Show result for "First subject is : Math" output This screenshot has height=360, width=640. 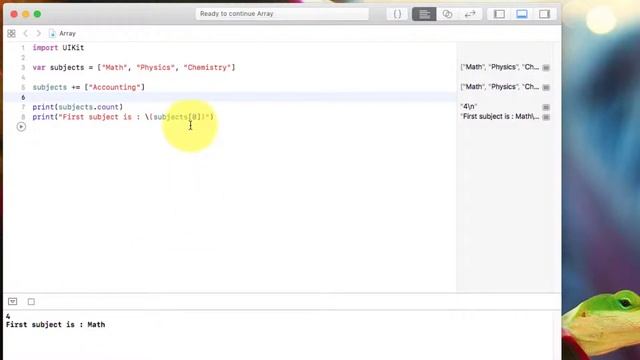click(546, 117)
